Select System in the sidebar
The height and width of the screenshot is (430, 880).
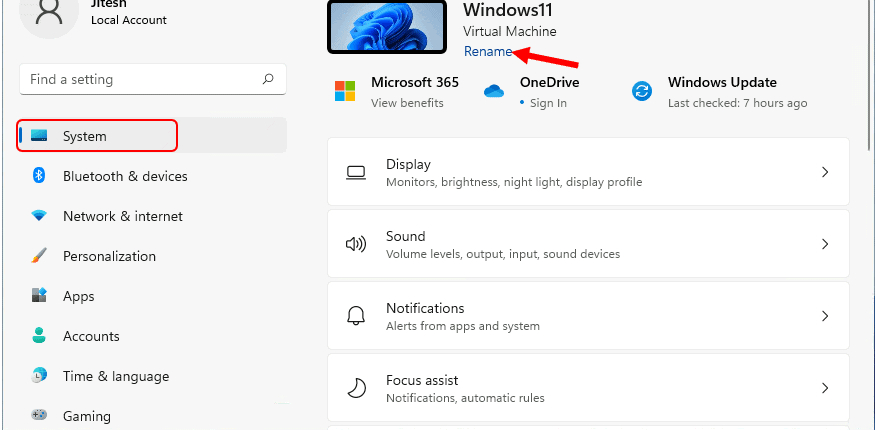(x=152, y=135)
